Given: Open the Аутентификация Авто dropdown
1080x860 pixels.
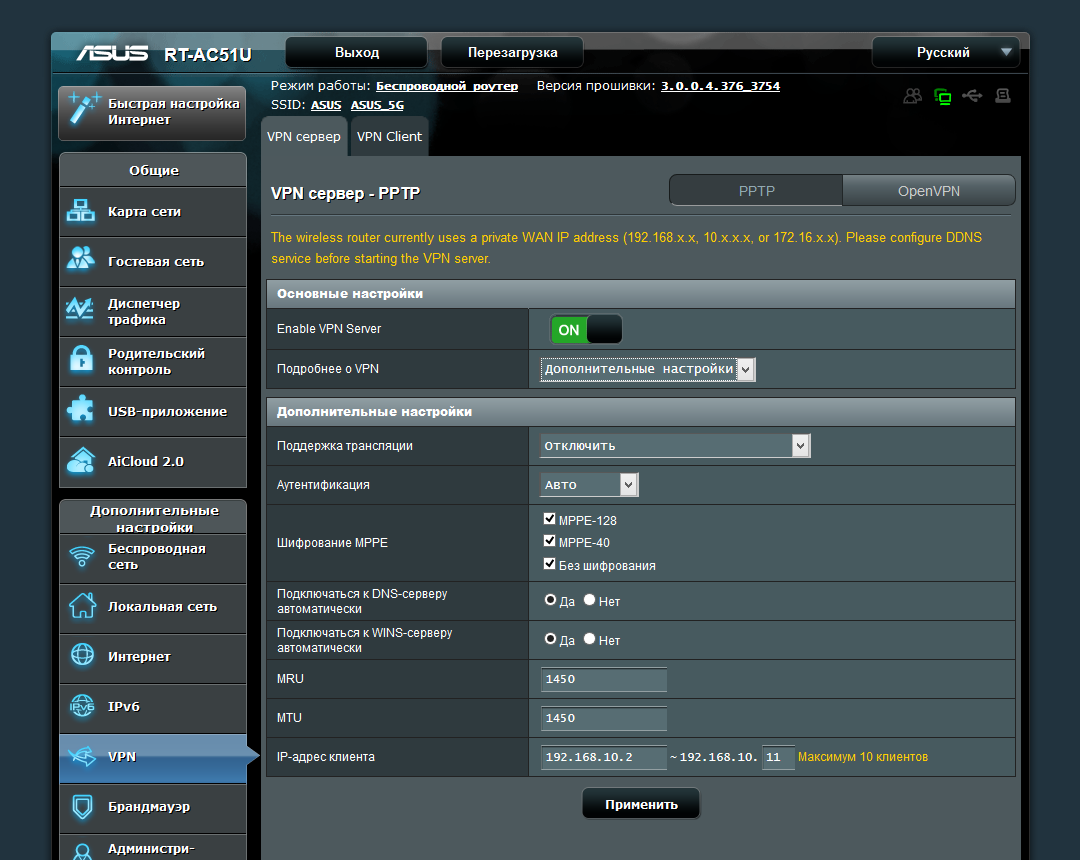Looking at the screenshot, I should coord(589,485).
